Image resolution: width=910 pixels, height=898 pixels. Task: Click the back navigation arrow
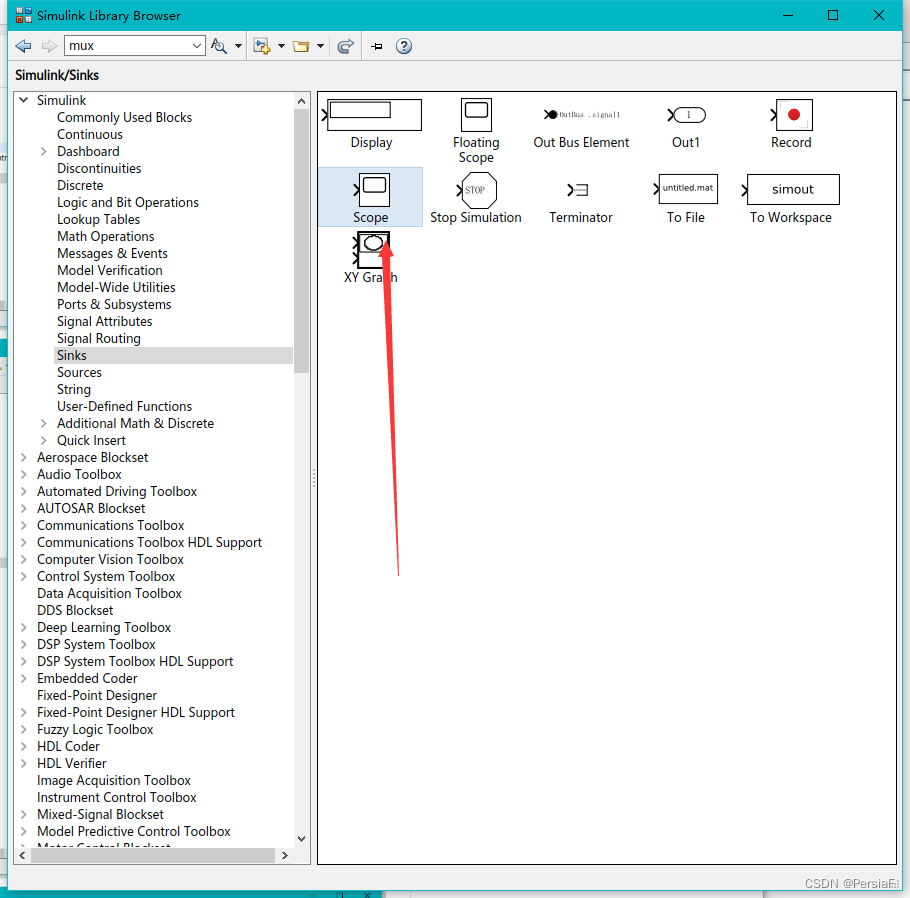23,46
